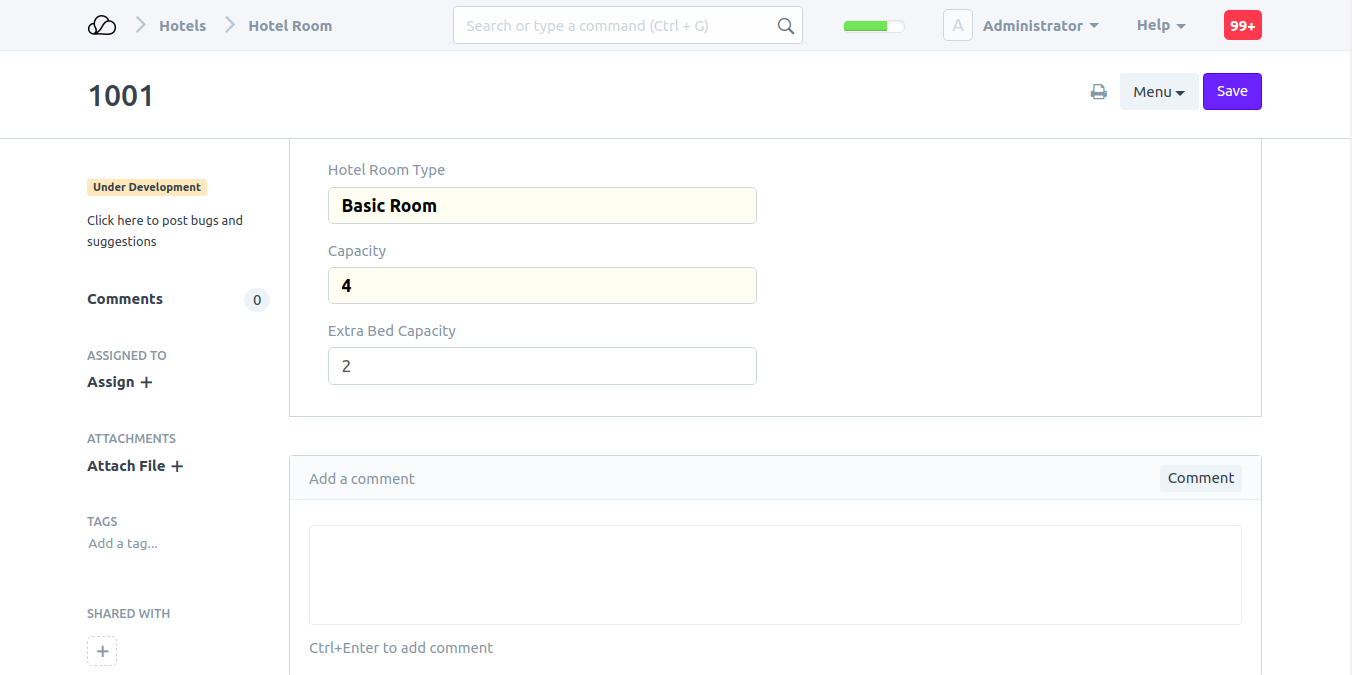Click the Hotel Room Type field
This screenshot has height=675, width=1352.
click(542, 206)
